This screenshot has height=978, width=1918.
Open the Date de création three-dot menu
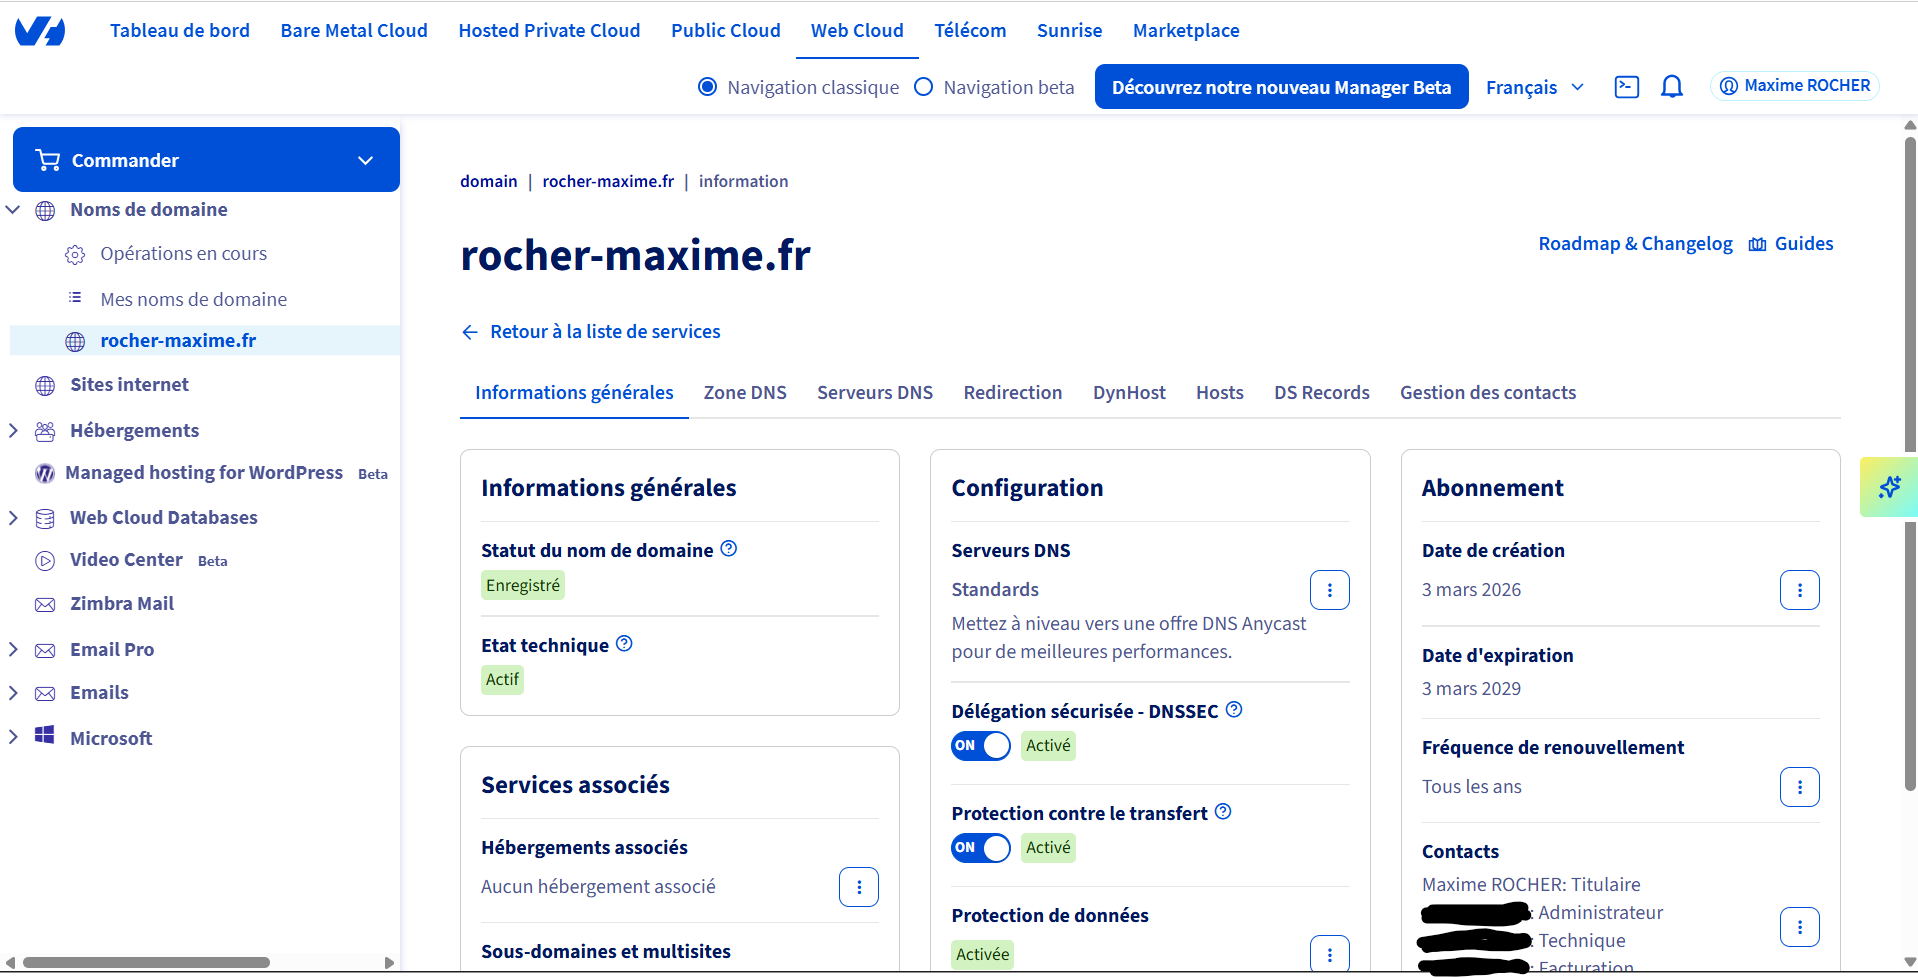pos(1800,590)
